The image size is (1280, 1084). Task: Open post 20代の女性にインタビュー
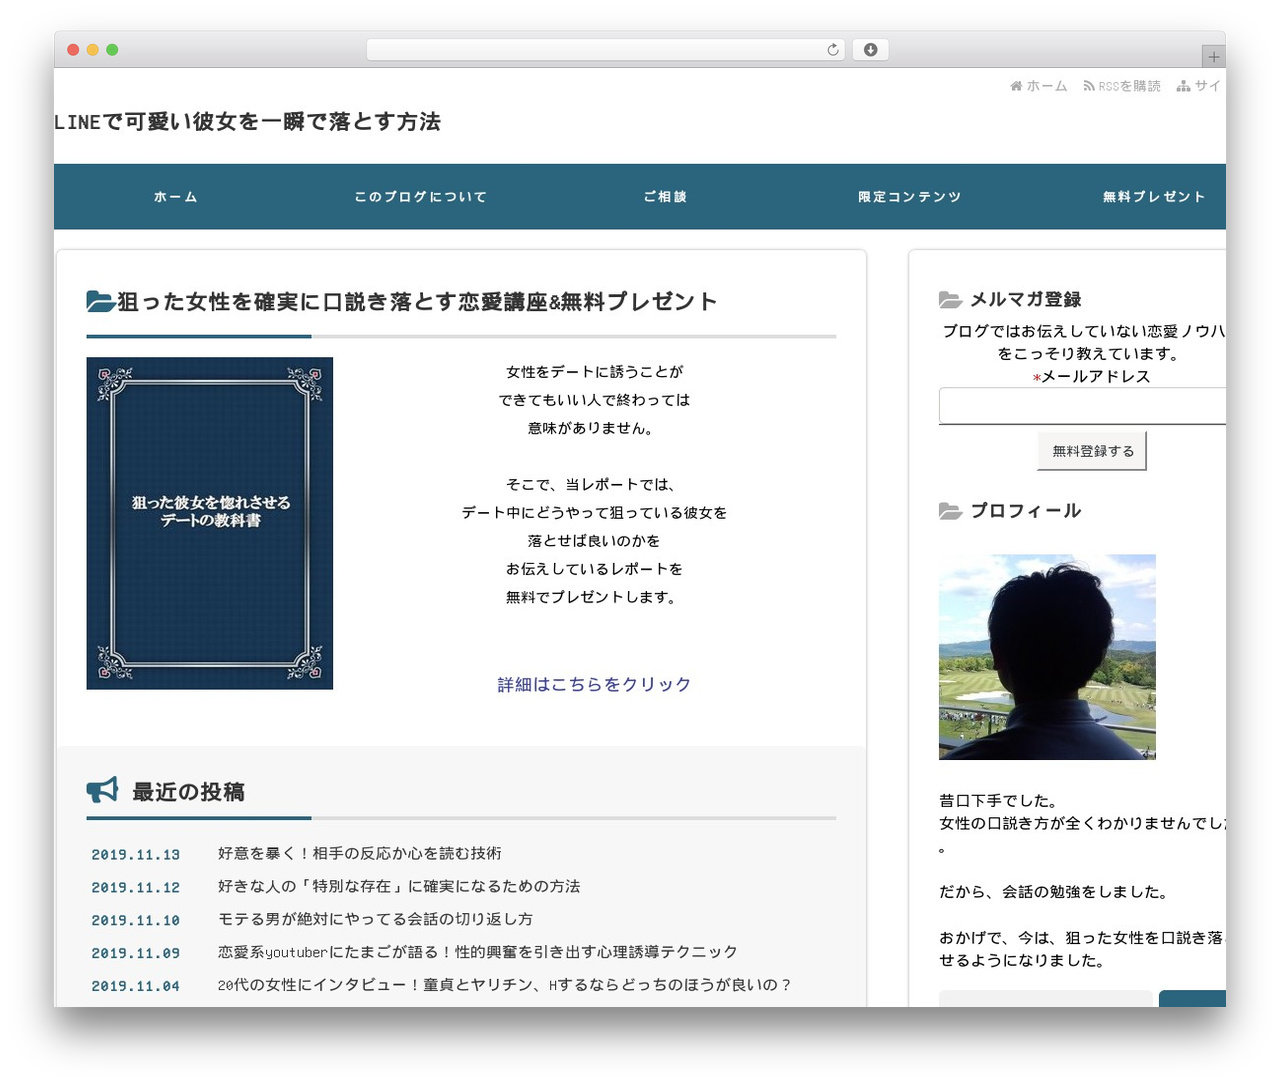505,985
